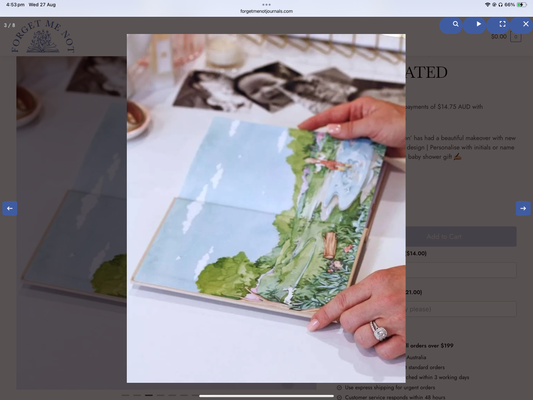This screenshot has width=533, height=400.
Task: Select the currently active third slide indicator
Action: coord(149,395)
